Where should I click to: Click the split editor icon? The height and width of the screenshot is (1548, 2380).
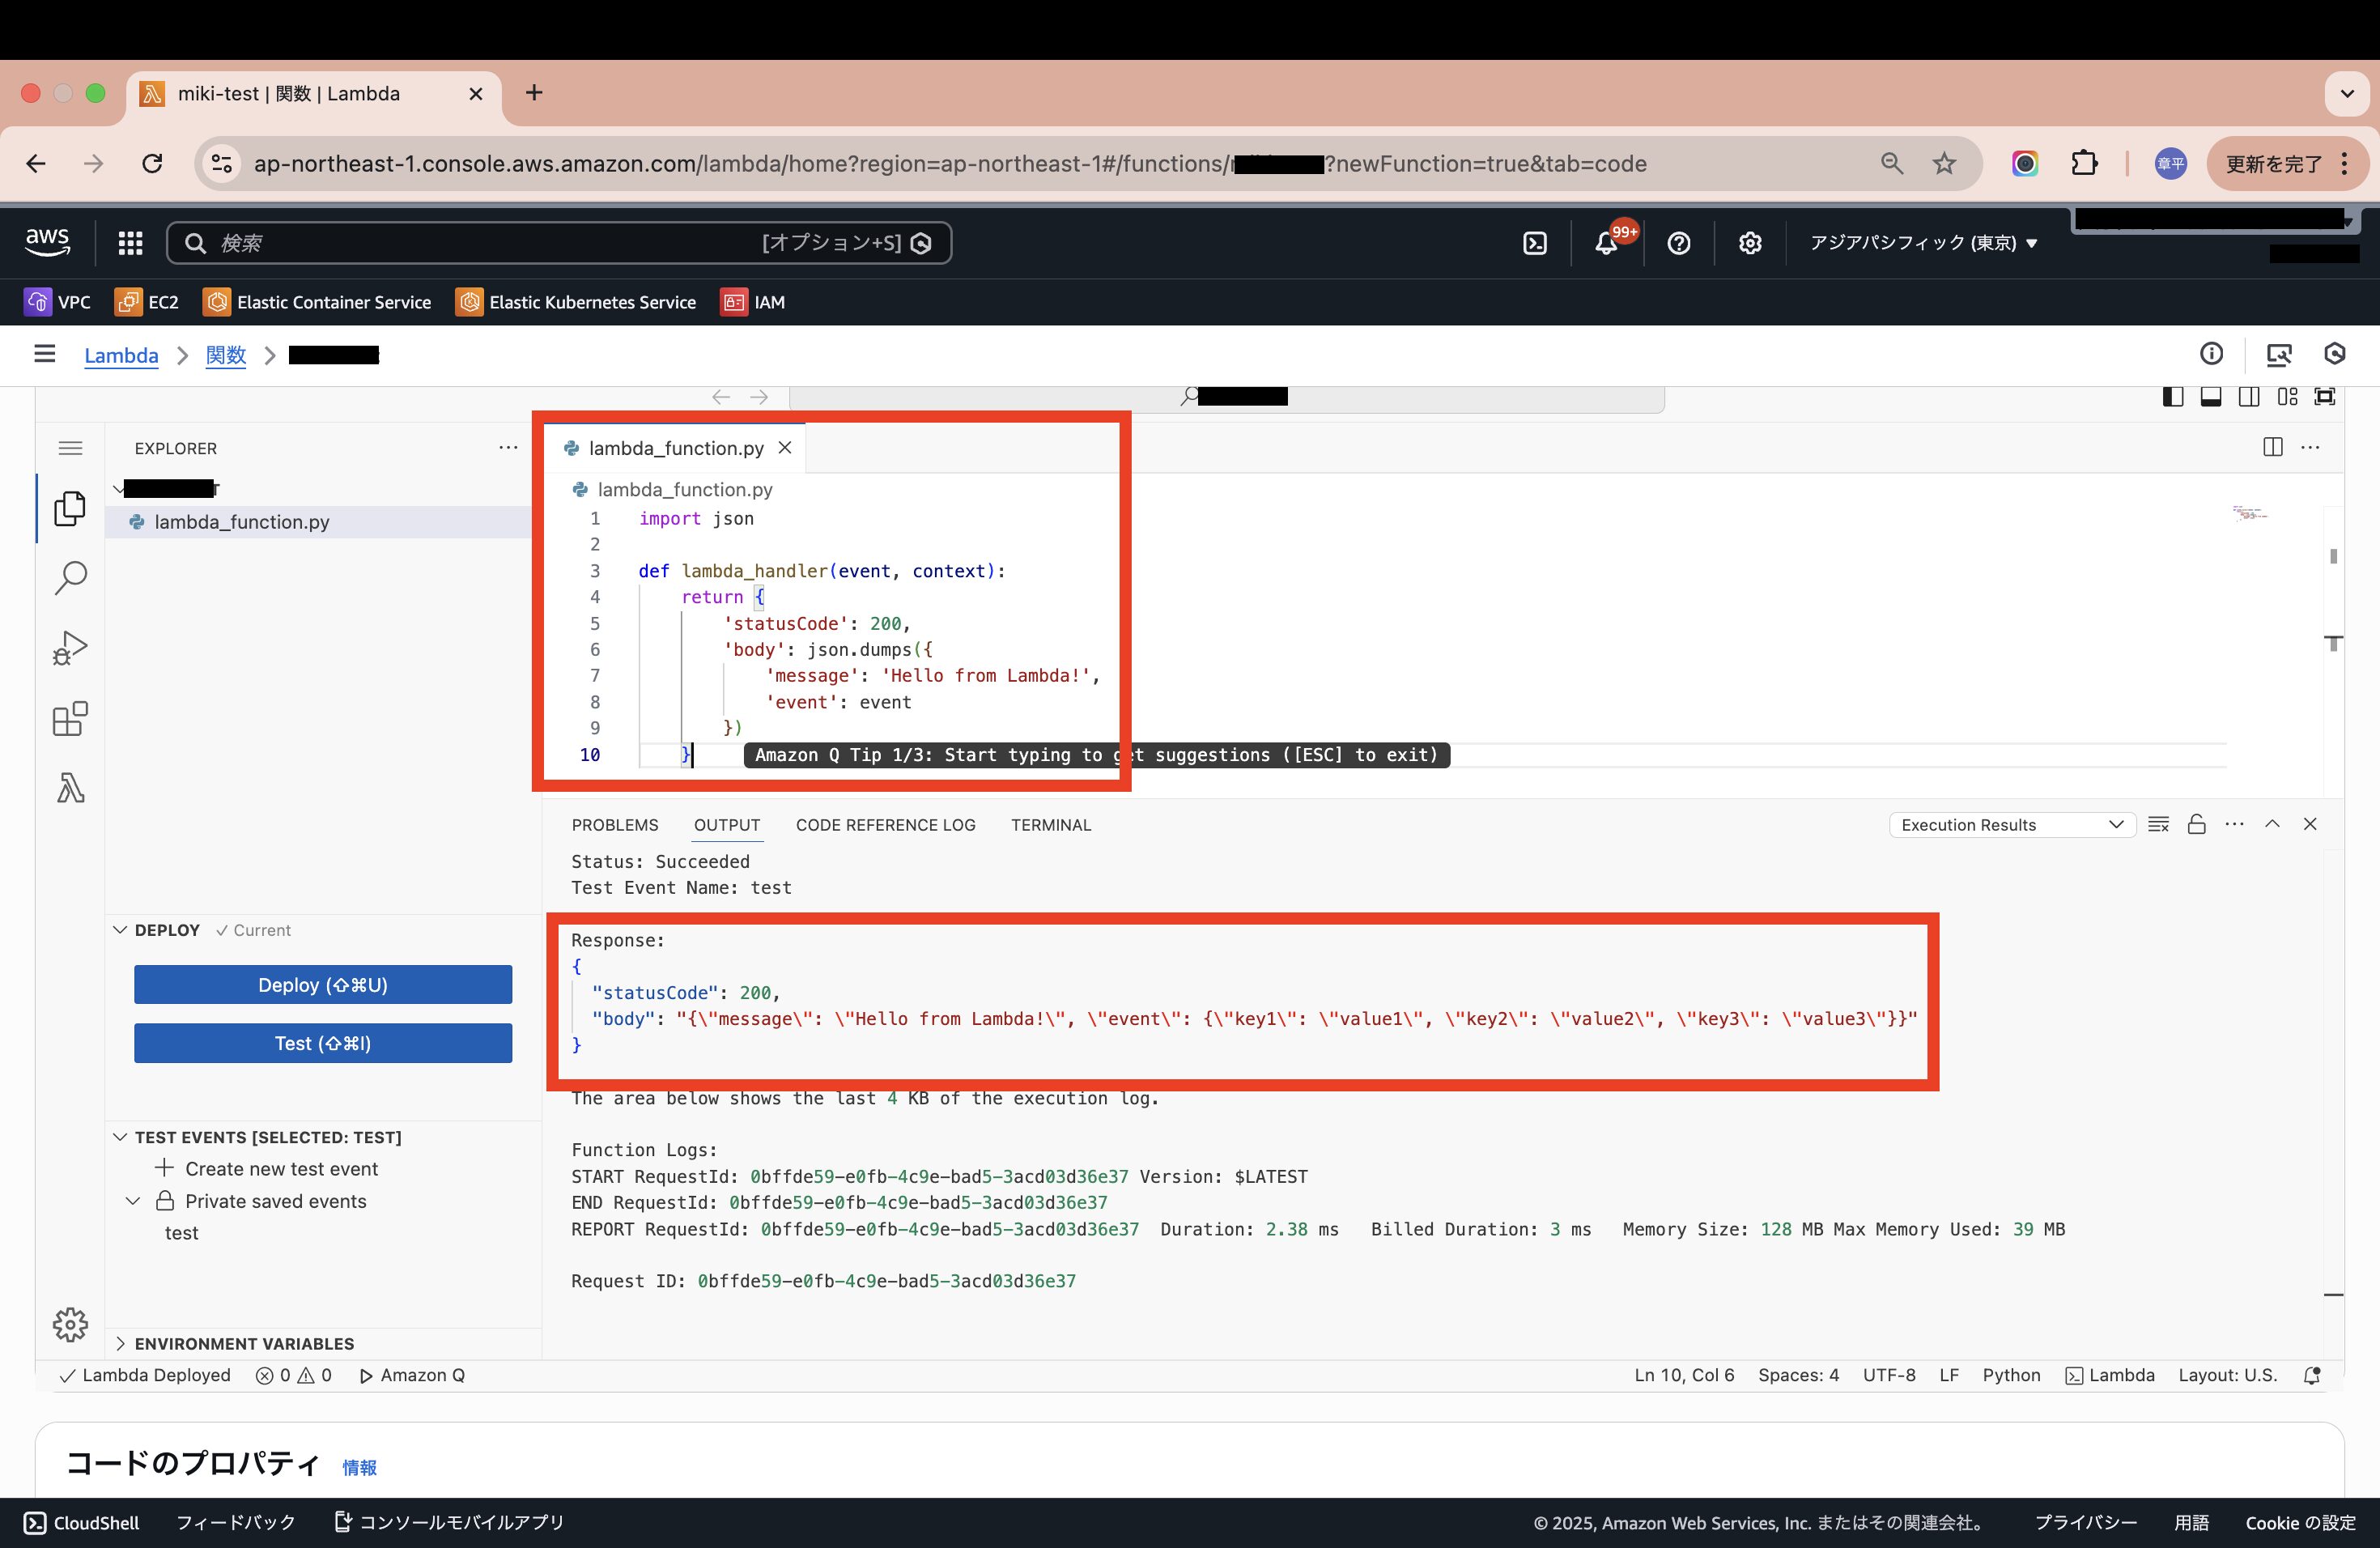pos(2272,447)
